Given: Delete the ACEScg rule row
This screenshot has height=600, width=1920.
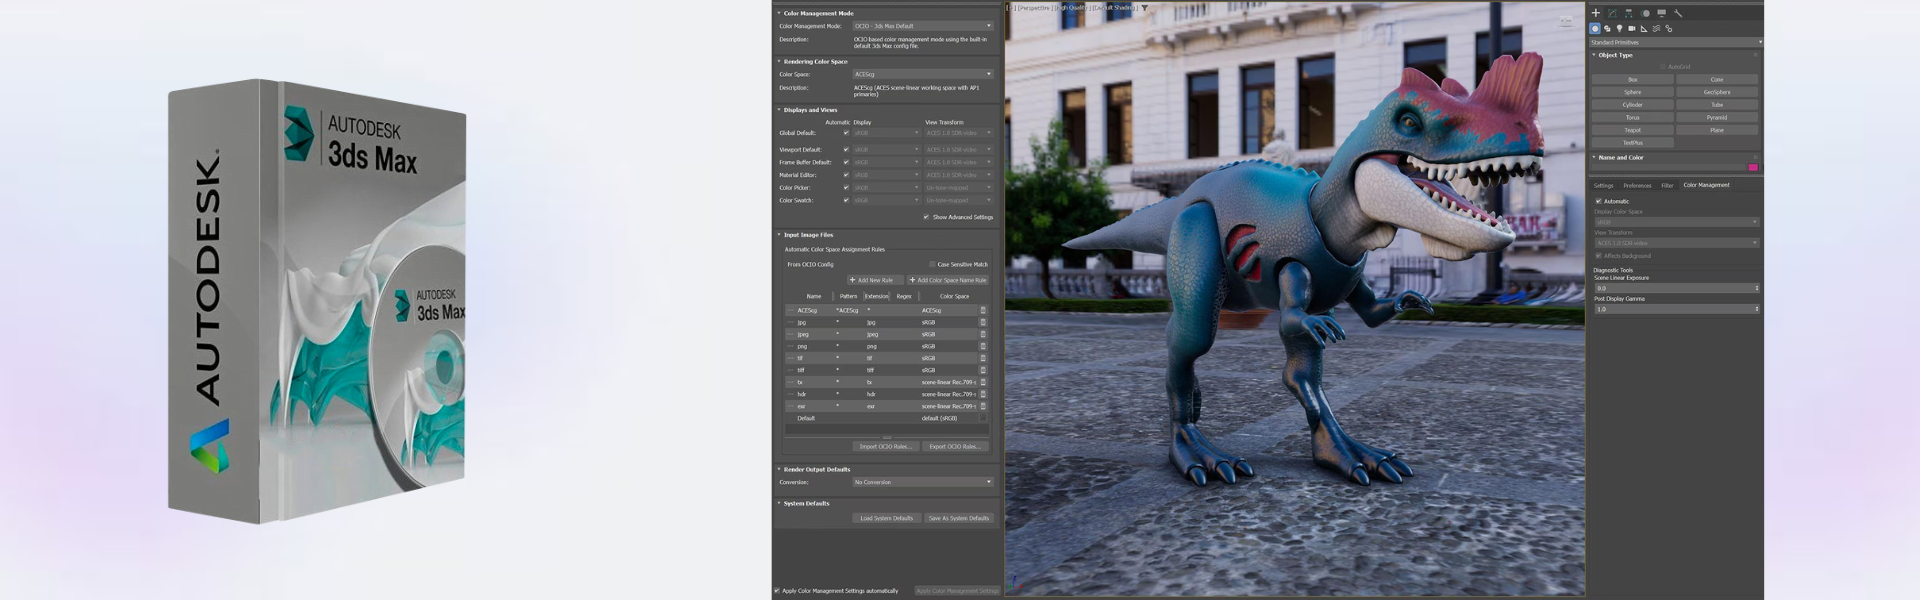Looking at the screenshot, I should tap(983, 310).
